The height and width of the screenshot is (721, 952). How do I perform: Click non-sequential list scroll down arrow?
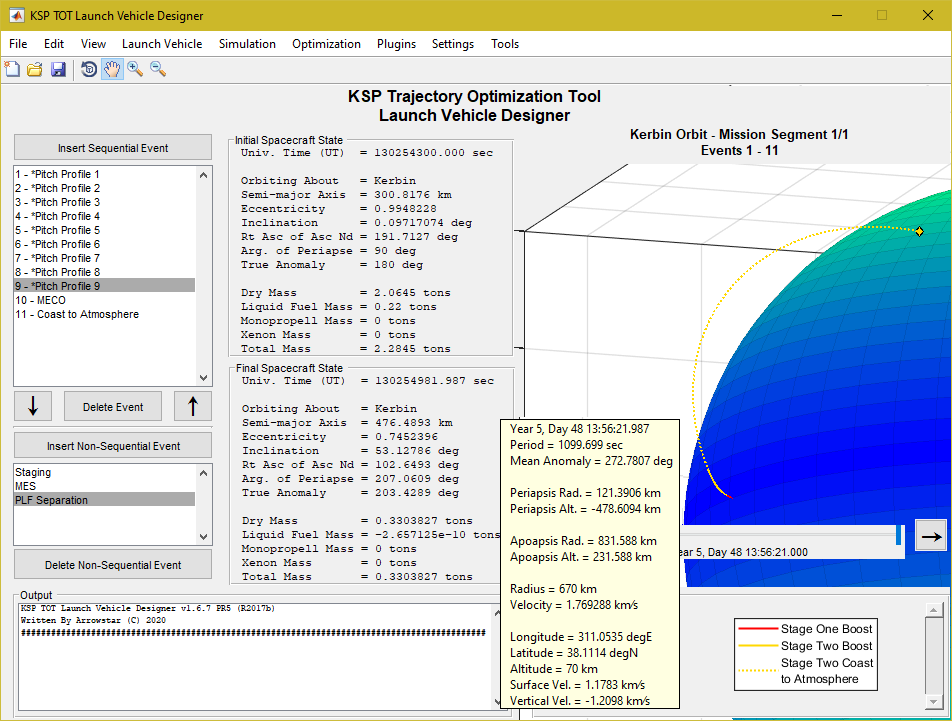203,537
